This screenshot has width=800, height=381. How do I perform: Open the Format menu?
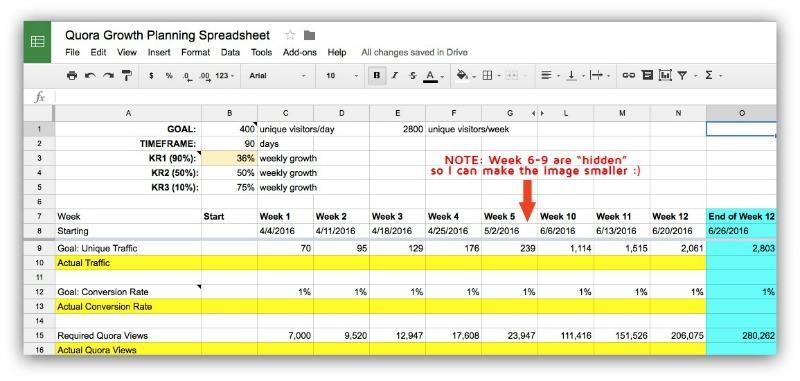tap(195, 52)
